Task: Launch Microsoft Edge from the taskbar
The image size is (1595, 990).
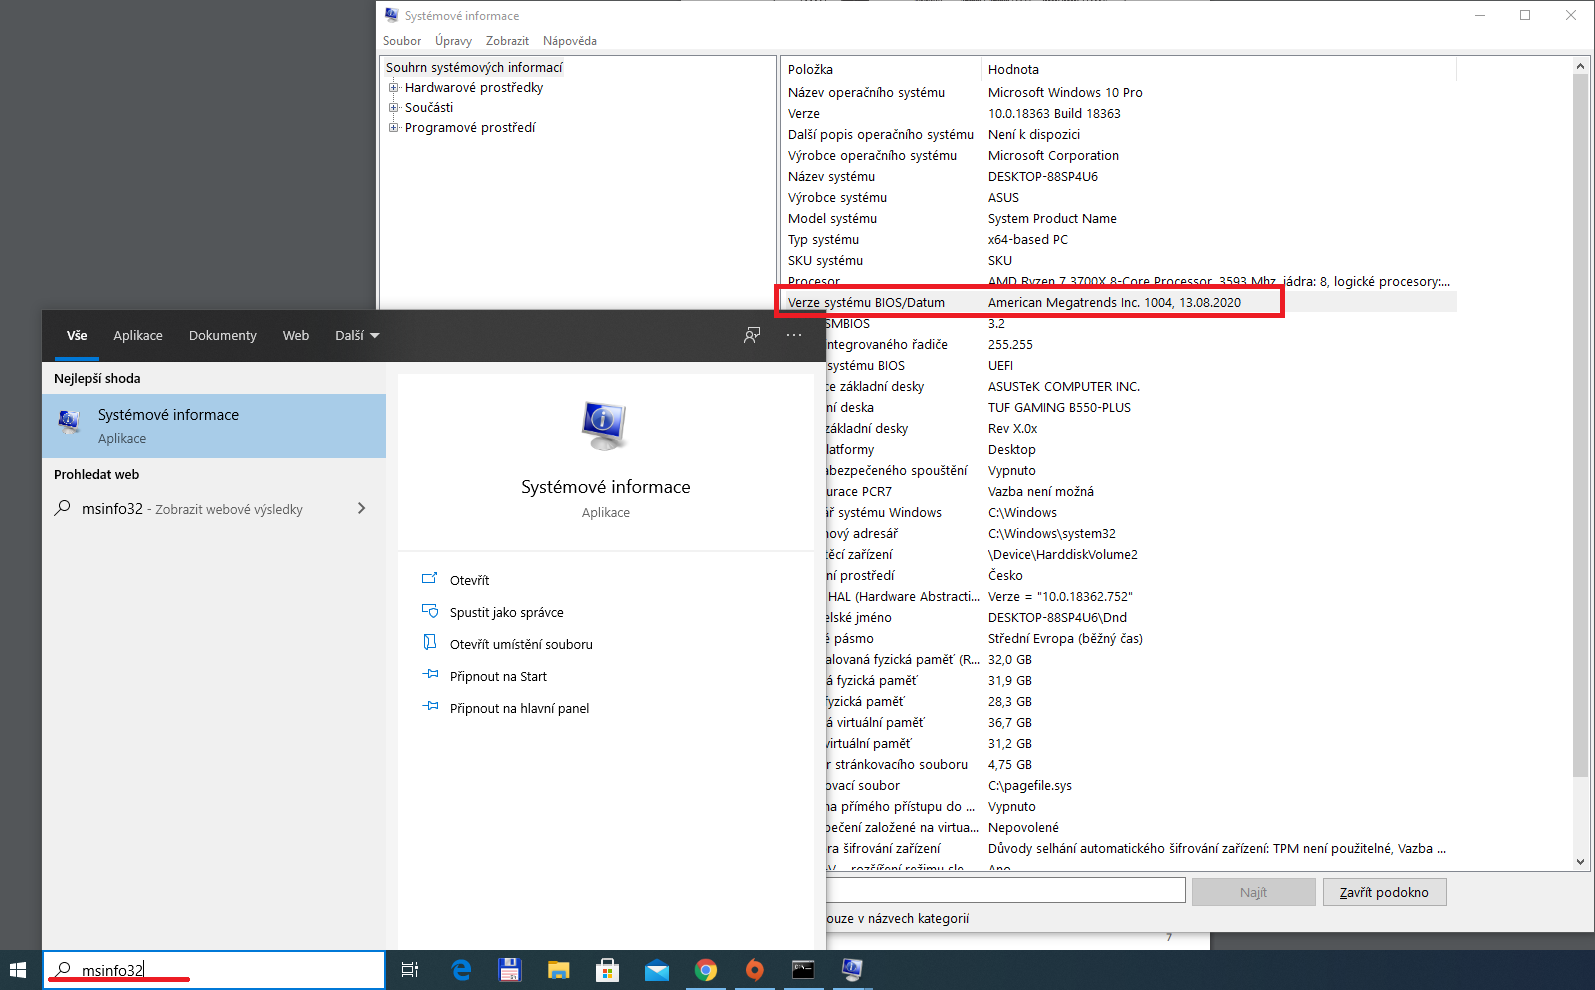Action: 461,970
